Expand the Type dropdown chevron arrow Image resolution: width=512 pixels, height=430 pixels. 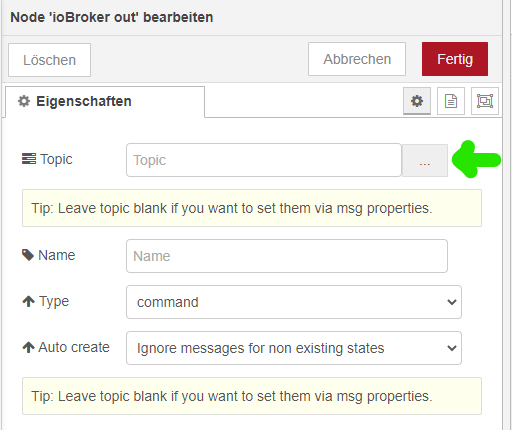452,302
